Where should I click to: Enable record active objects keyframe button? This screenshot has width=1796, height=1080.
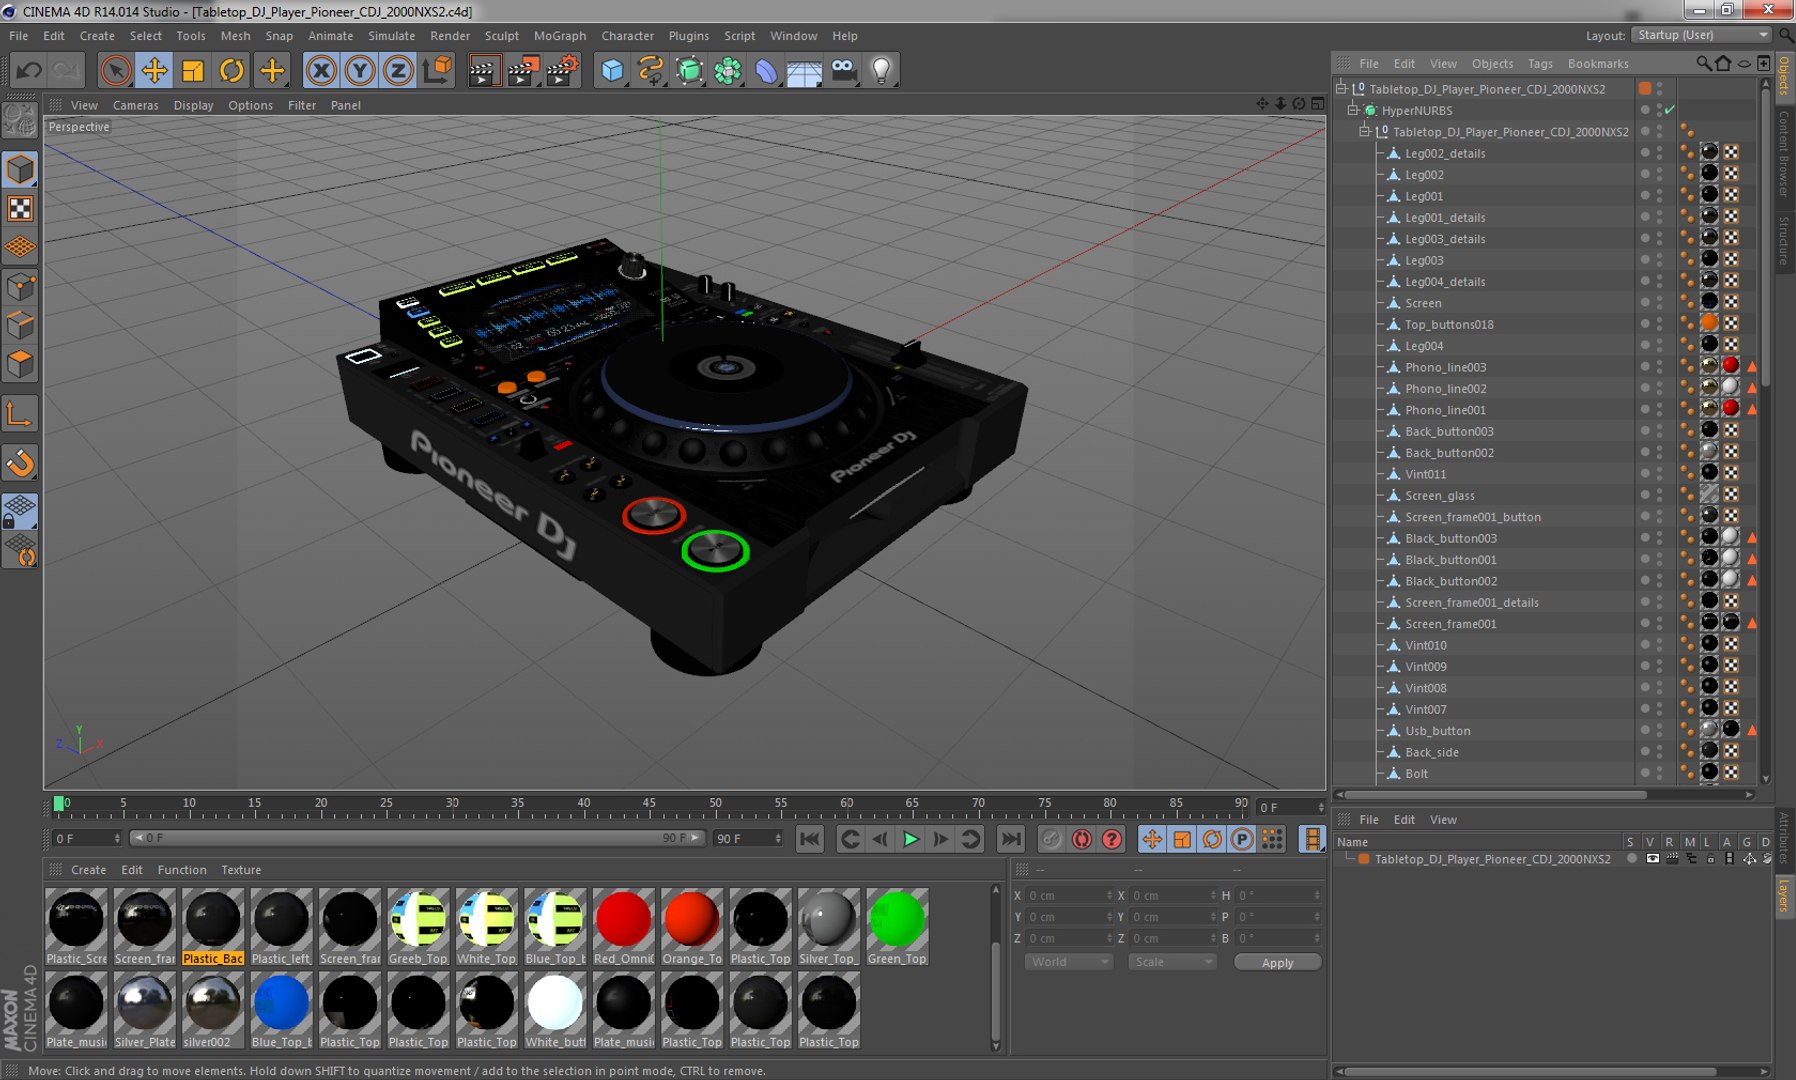1051,839
